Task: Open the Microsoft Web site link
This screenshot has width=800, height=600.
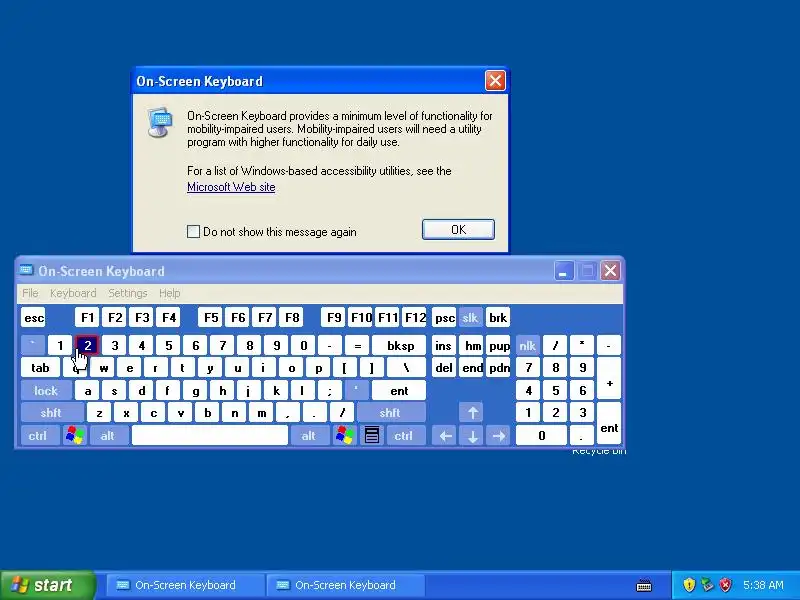Action: tap(231, 187)
